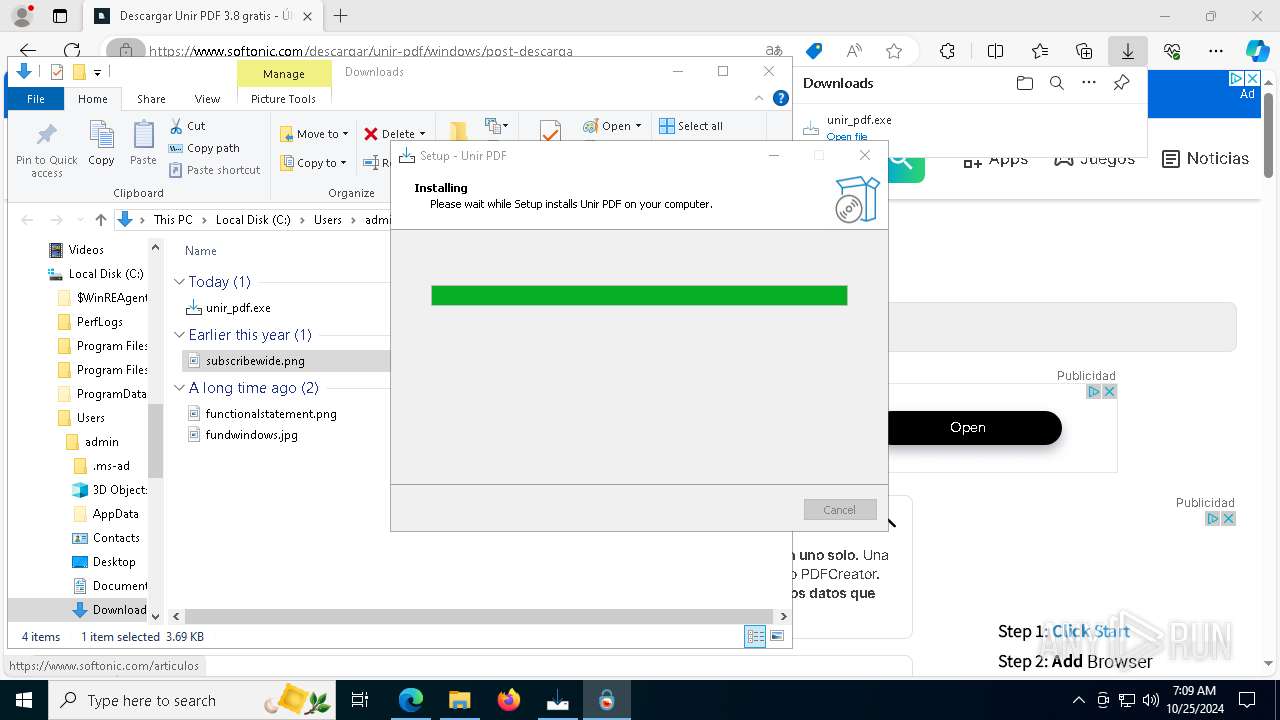Click Paste shortcut in the ribbon
The image size is (1280, 720).
214,170
